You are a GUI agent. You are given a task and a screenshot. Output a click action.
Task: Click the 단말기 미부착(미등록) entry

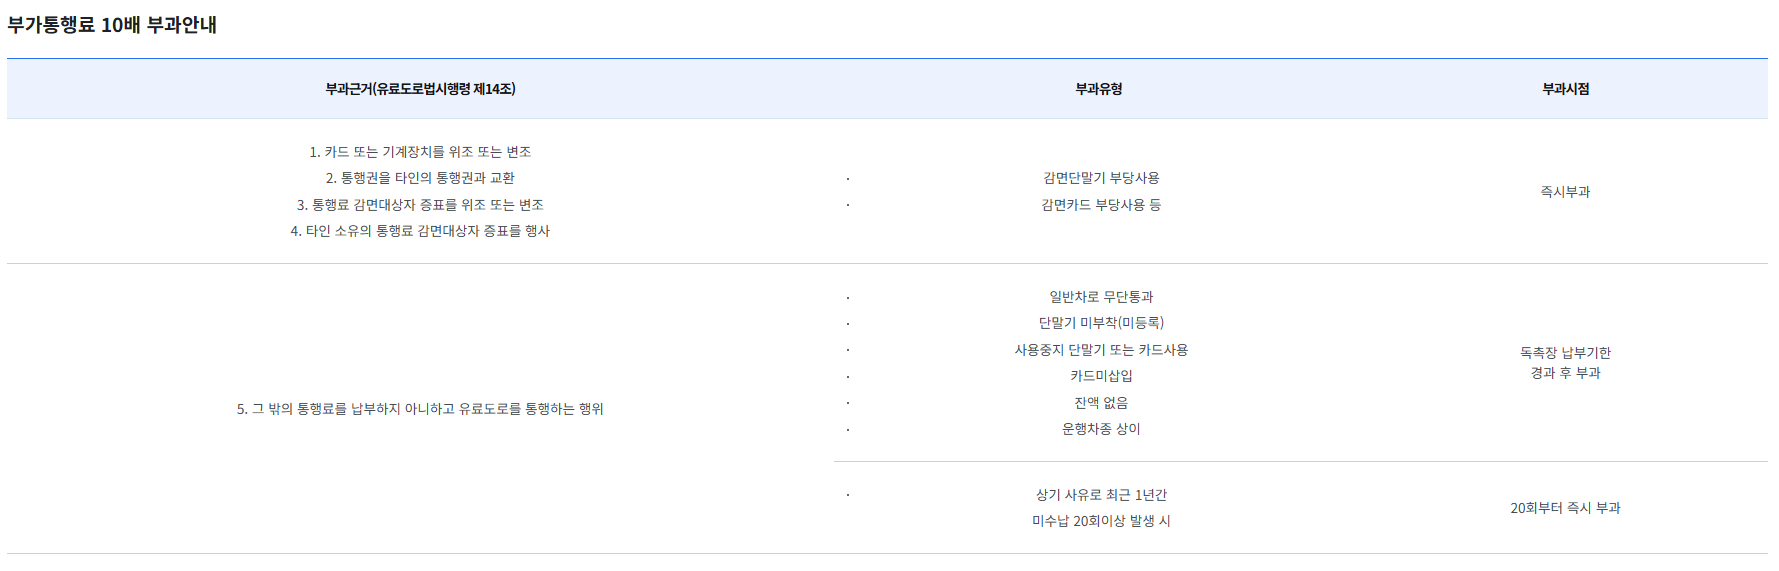1101,323
